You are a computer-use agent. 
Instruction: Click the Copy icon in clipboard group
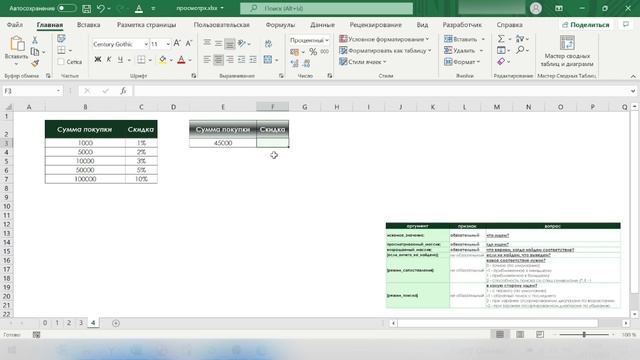point(35,51)
